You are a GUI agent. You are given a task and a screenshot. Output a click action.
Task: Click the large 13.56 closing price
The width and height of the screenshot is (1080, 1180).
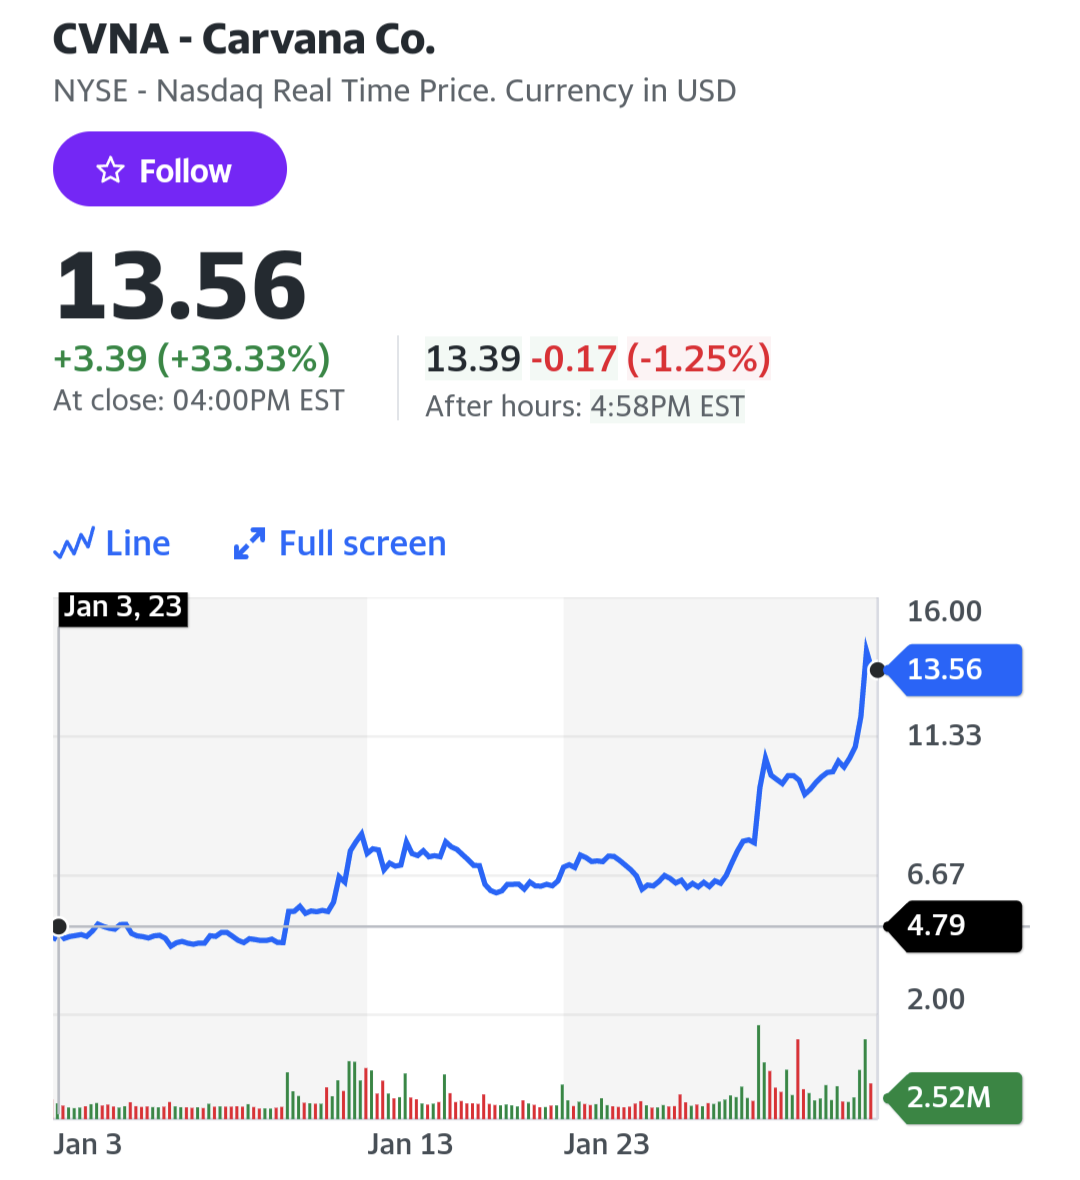(x=181, y=286)
